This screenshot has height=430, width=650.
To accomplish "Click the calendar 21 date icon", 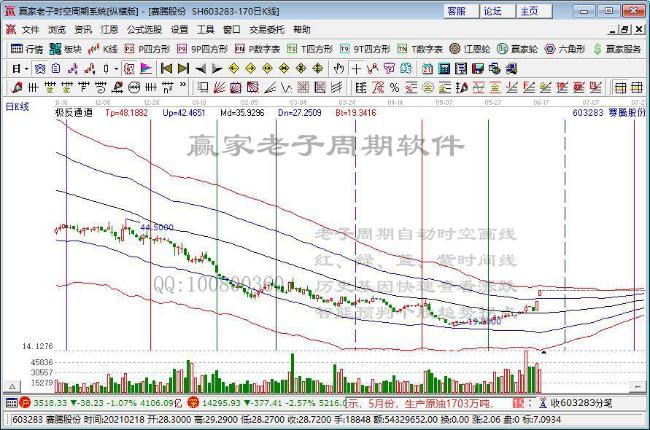I will (x=427, y=69).
